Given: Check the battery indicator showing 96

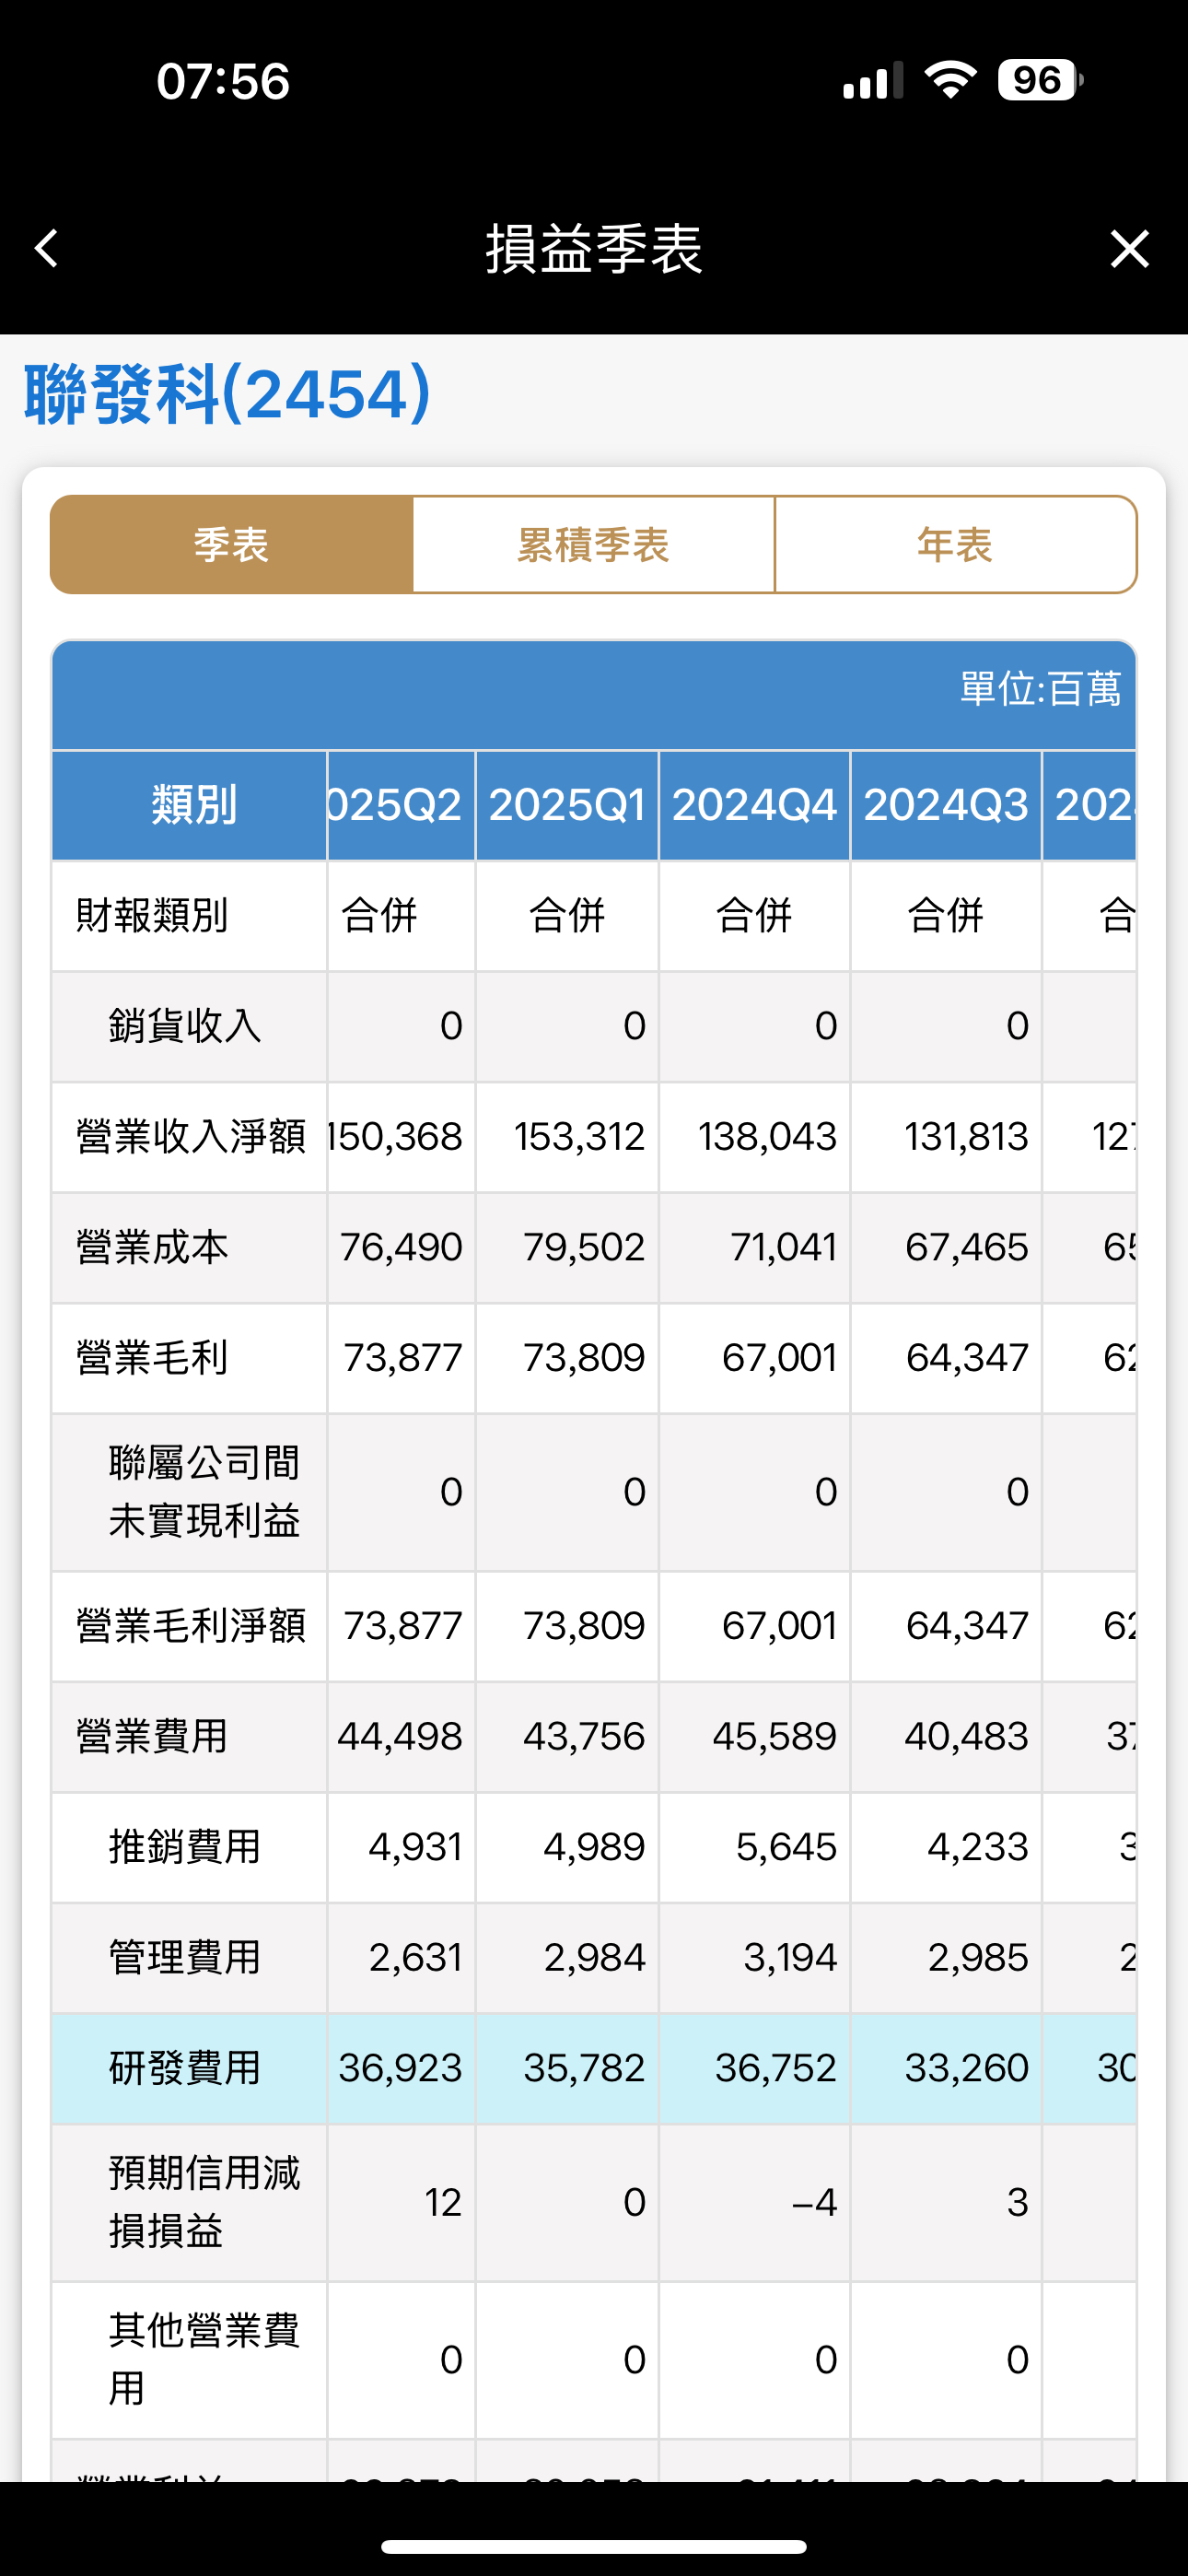Looking at the screenshot, I should (1040, 80).
